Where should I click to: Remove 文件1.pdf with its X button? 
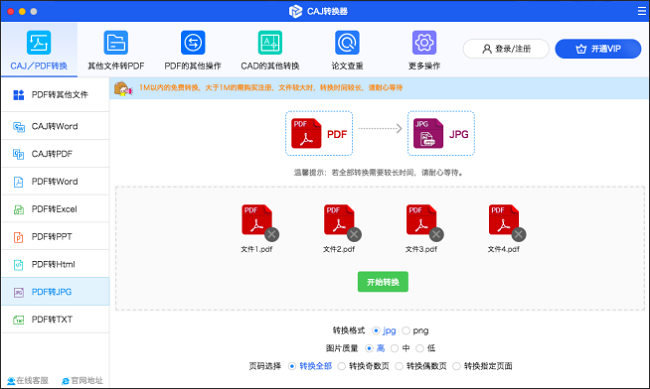click(x=272, y=235)
